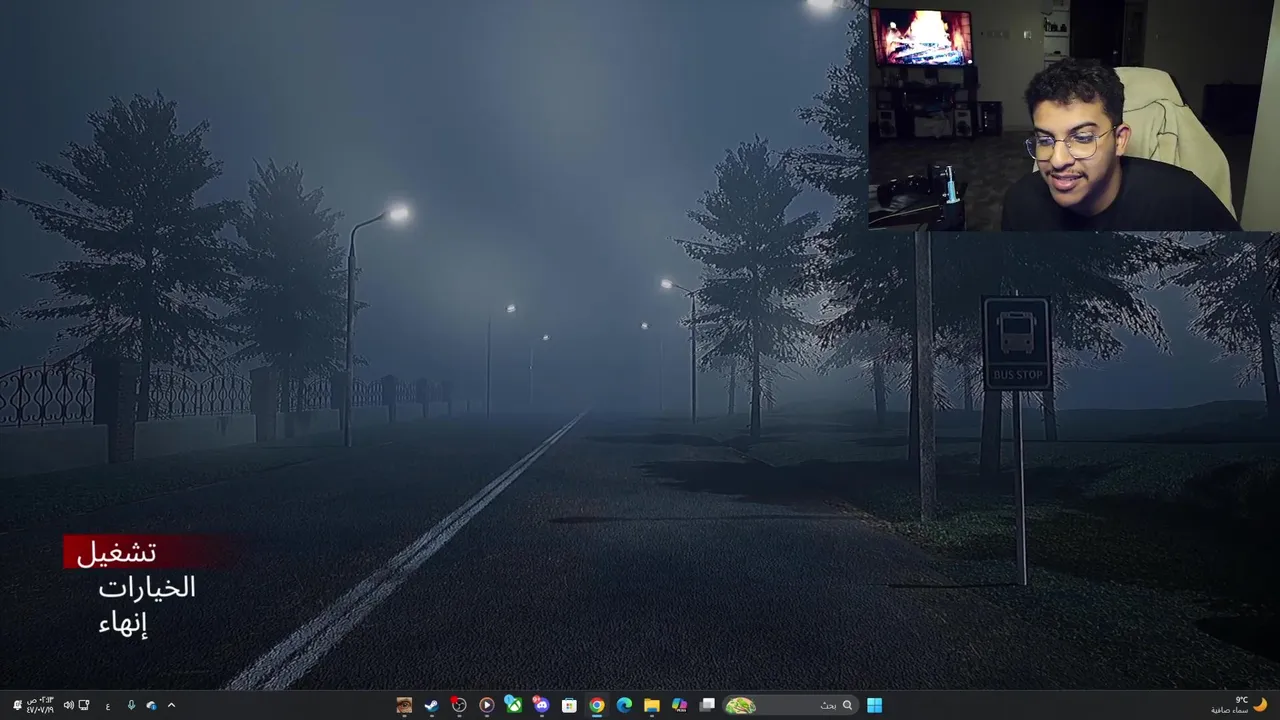Open the weather widget showing 9°C
Viewport: 1280px width, 720px height.
[x=1239, y=705]
